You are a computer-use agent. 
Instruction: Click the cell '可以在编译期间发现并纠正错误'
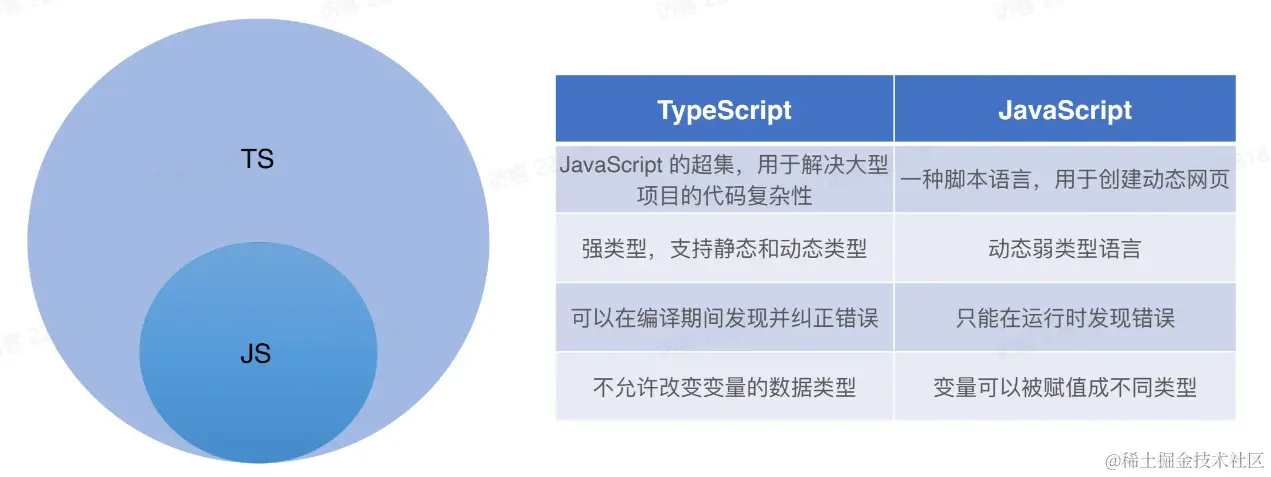click(x=724, y=317)
